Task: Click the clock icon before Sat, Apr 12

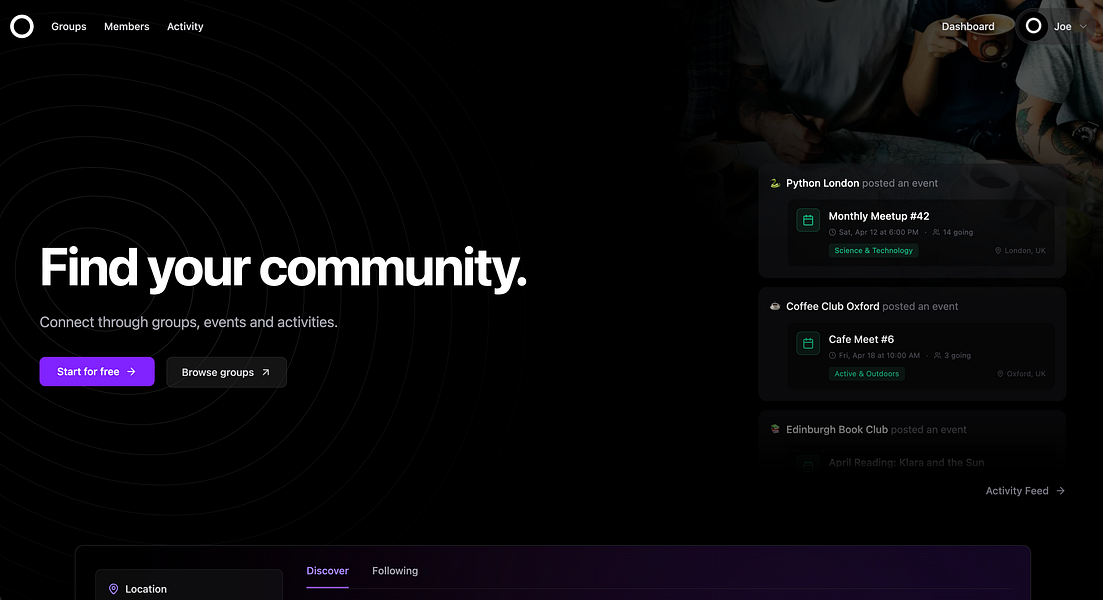Action: (833, 232)
